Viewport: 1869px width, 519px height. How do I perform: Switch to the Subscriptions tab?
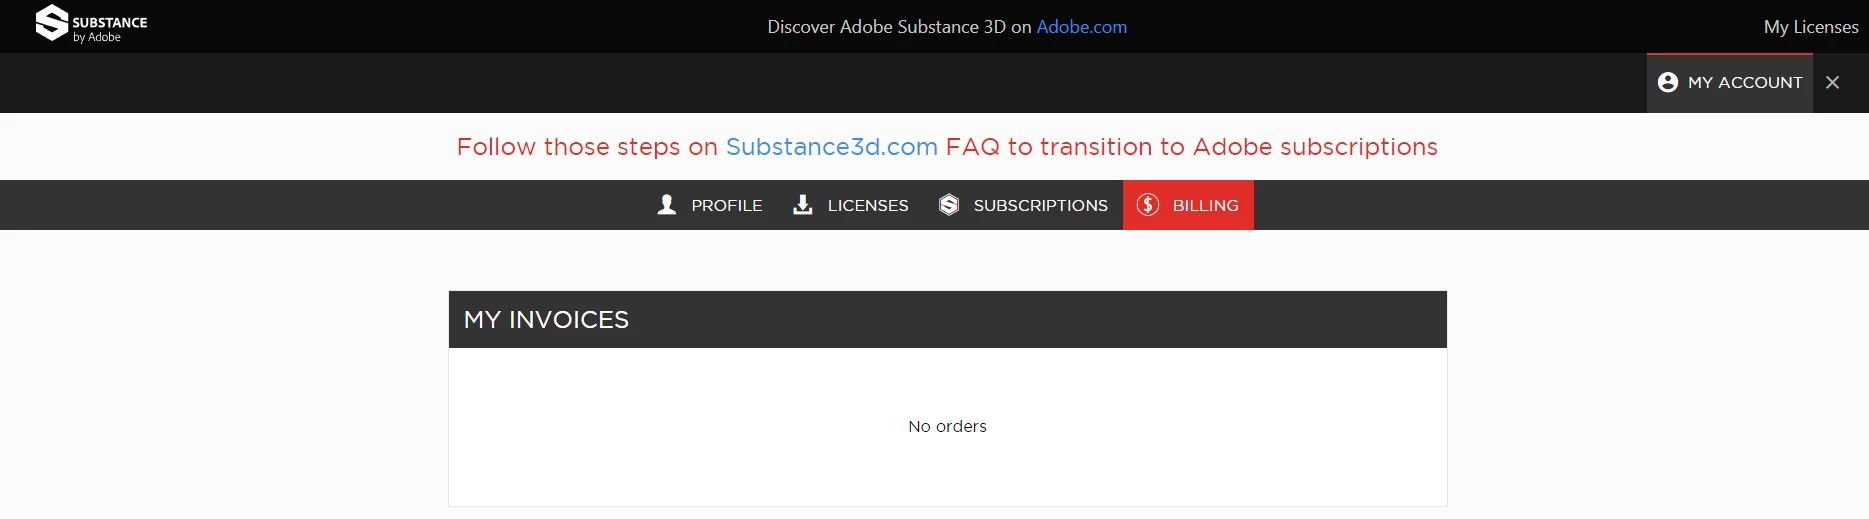pos(1023,205)
